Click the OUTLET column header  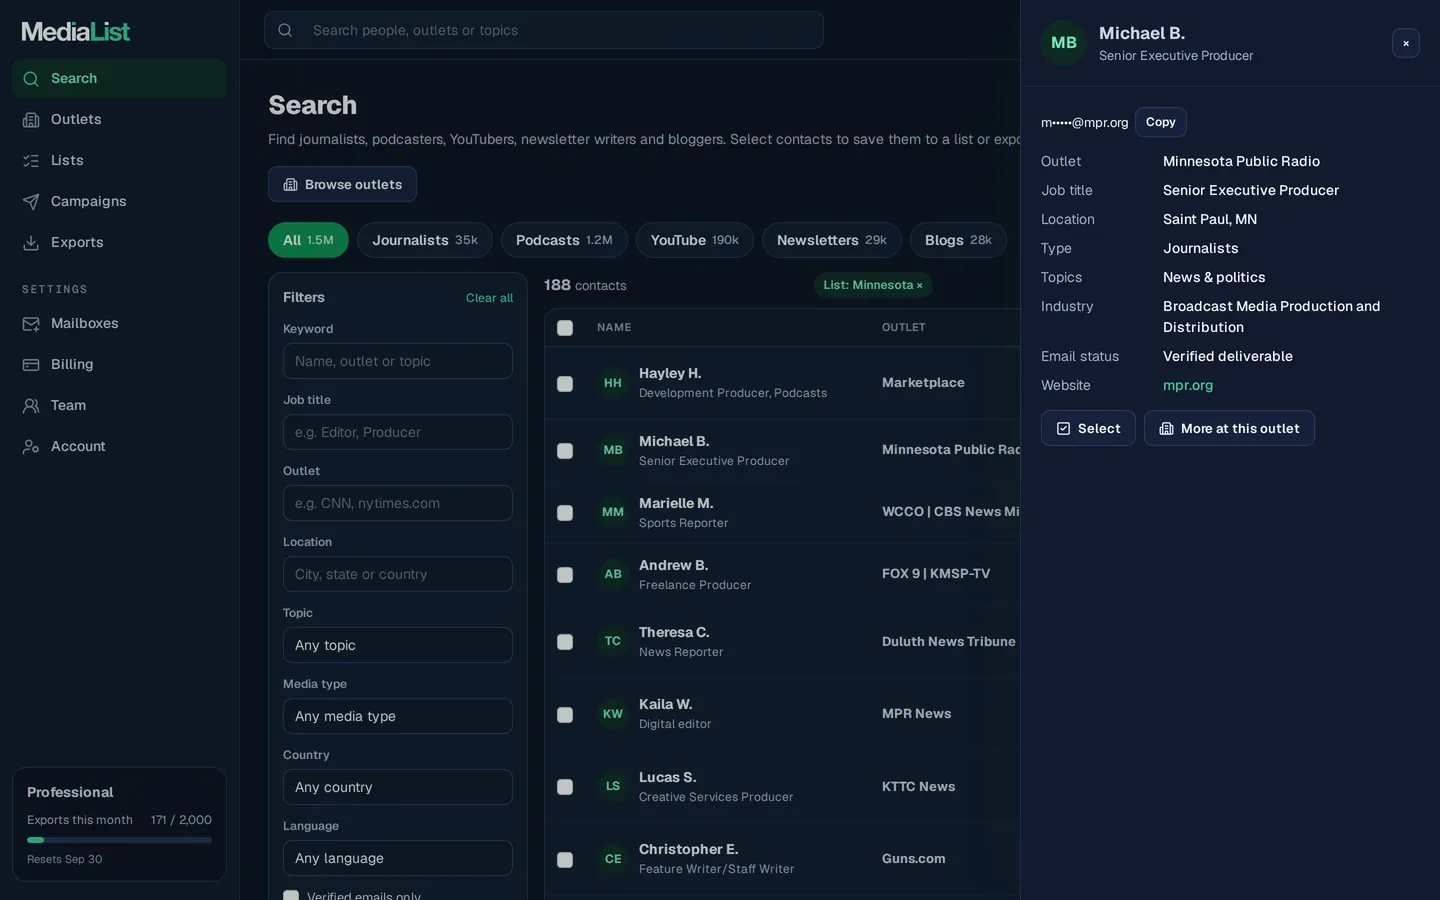[x=904, y=328]
